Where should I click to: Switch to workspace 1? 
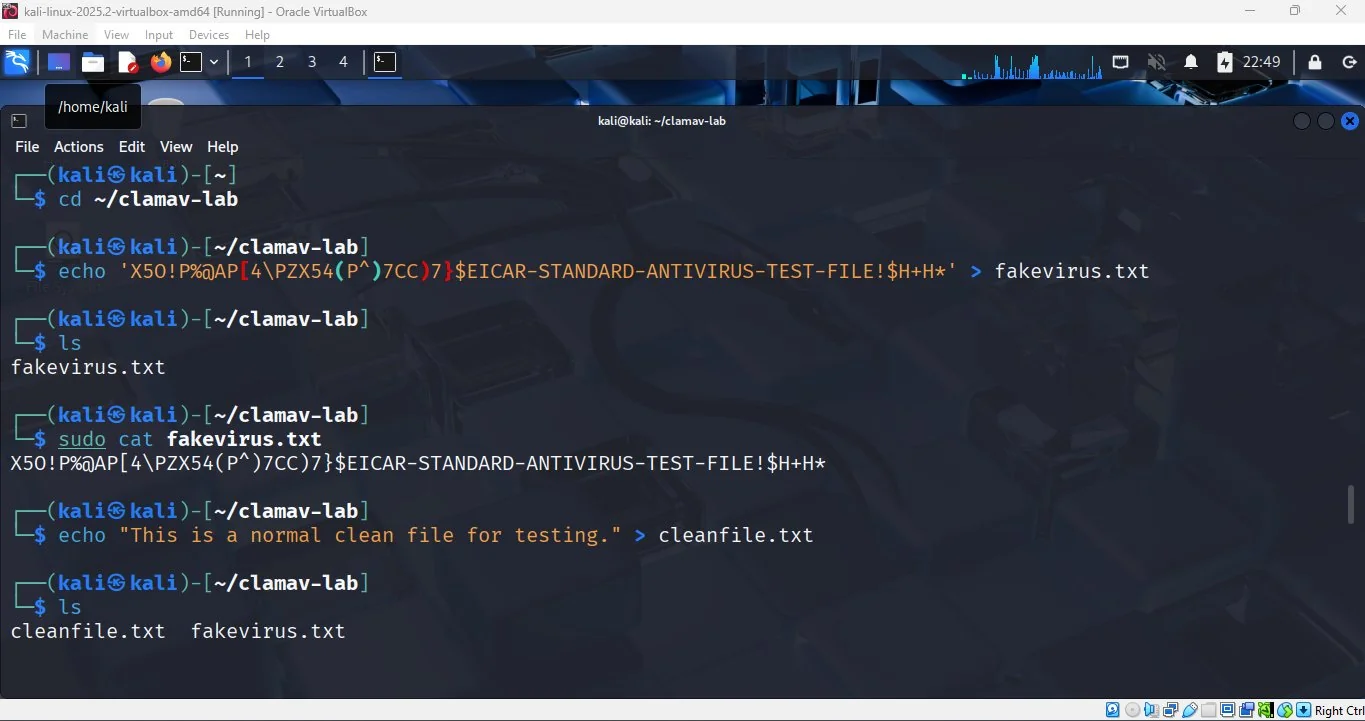tap(248, 62)
